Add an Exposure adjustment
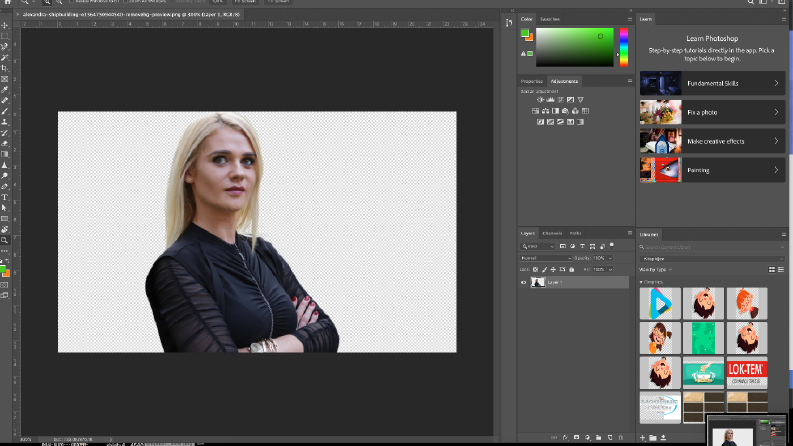 pos(570,100)
